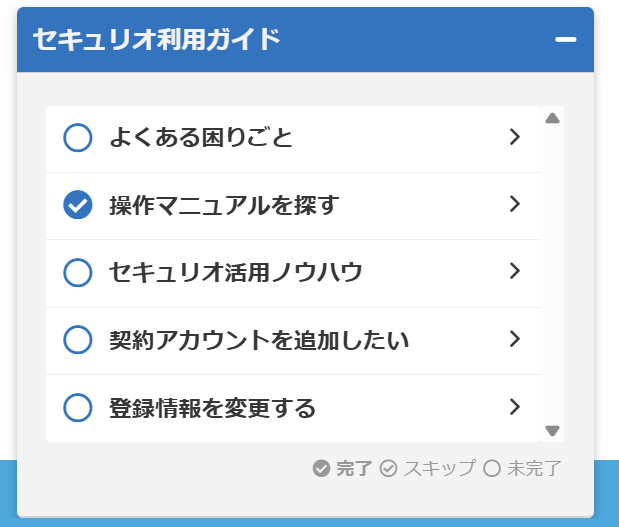Click the 完了 legend checkmark icon
This screenshot has height=527, width=619.
pos(321,468)
